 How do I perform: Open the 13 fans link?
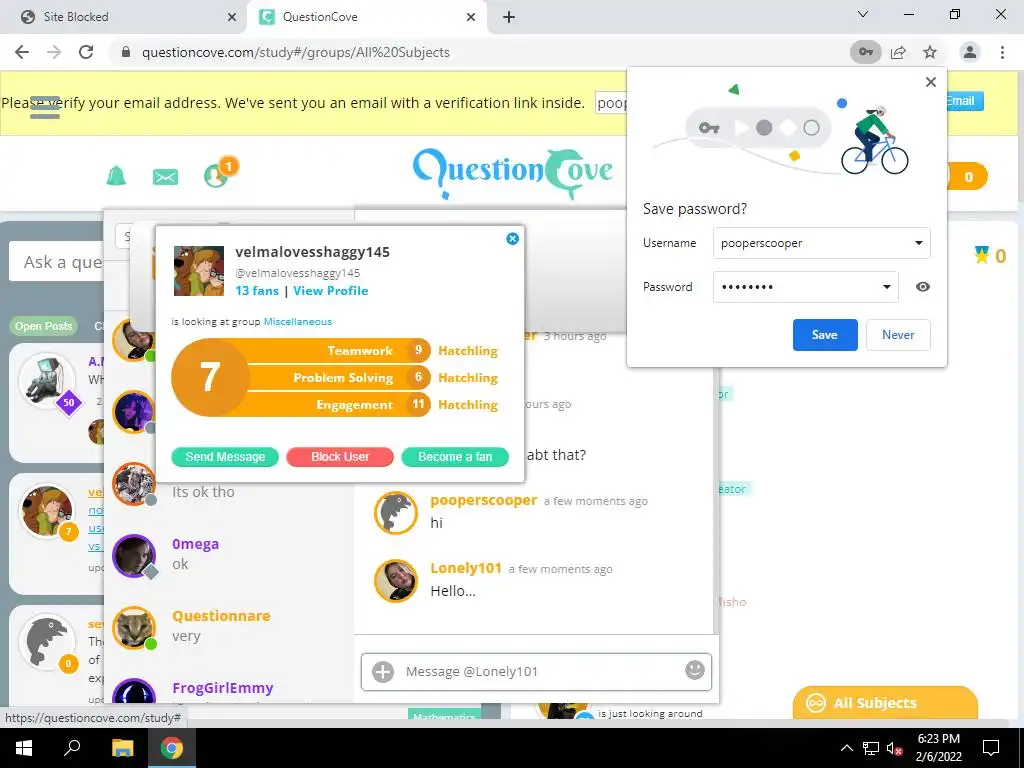point(257,291)
